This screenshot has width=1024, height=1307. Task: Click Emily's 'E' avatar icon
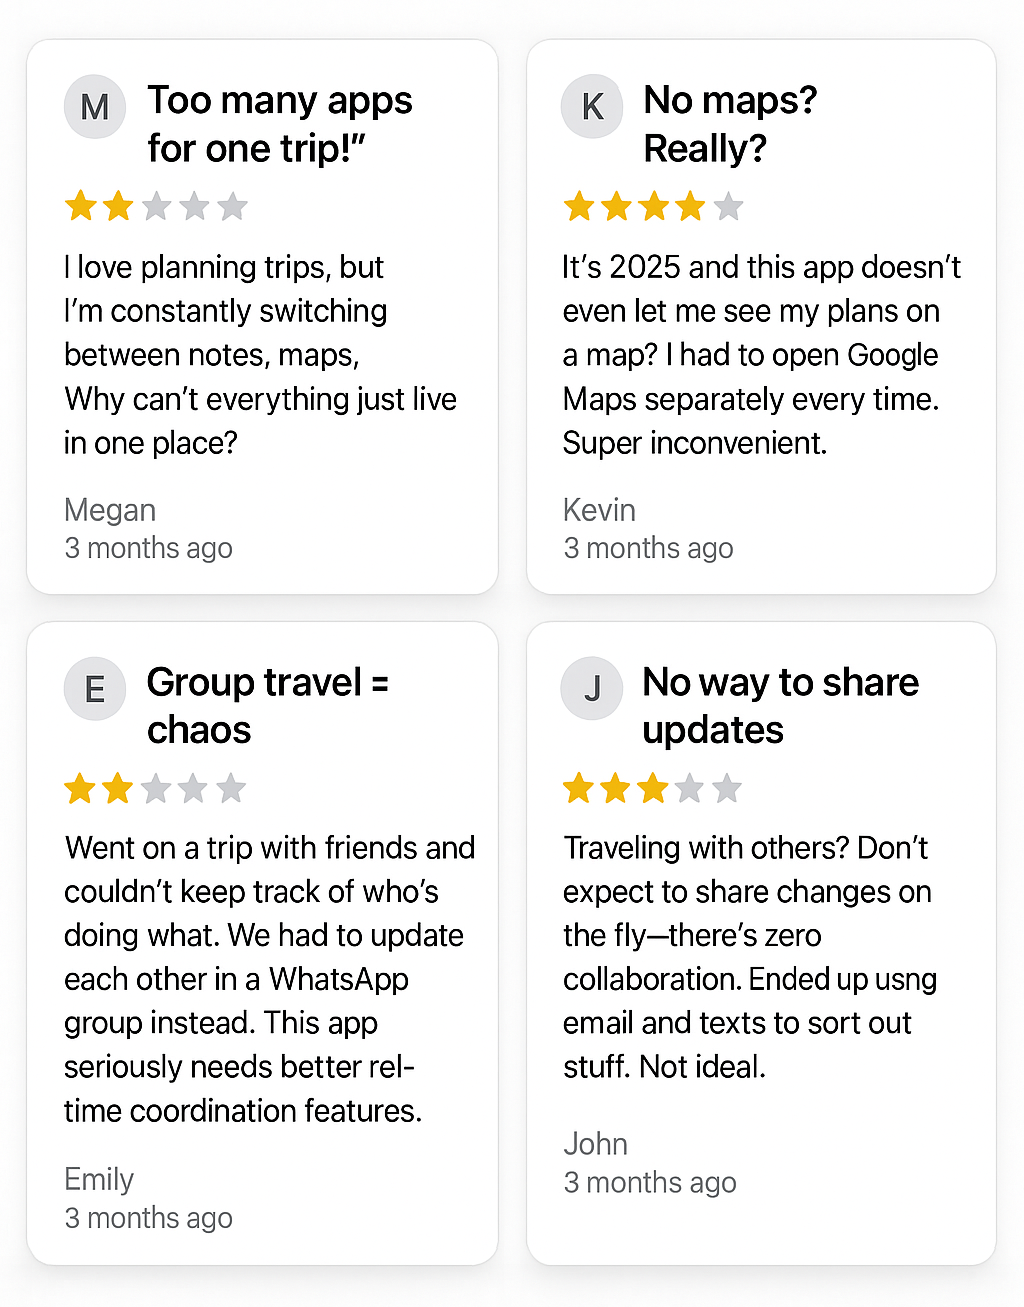click(x=95, y=689)
